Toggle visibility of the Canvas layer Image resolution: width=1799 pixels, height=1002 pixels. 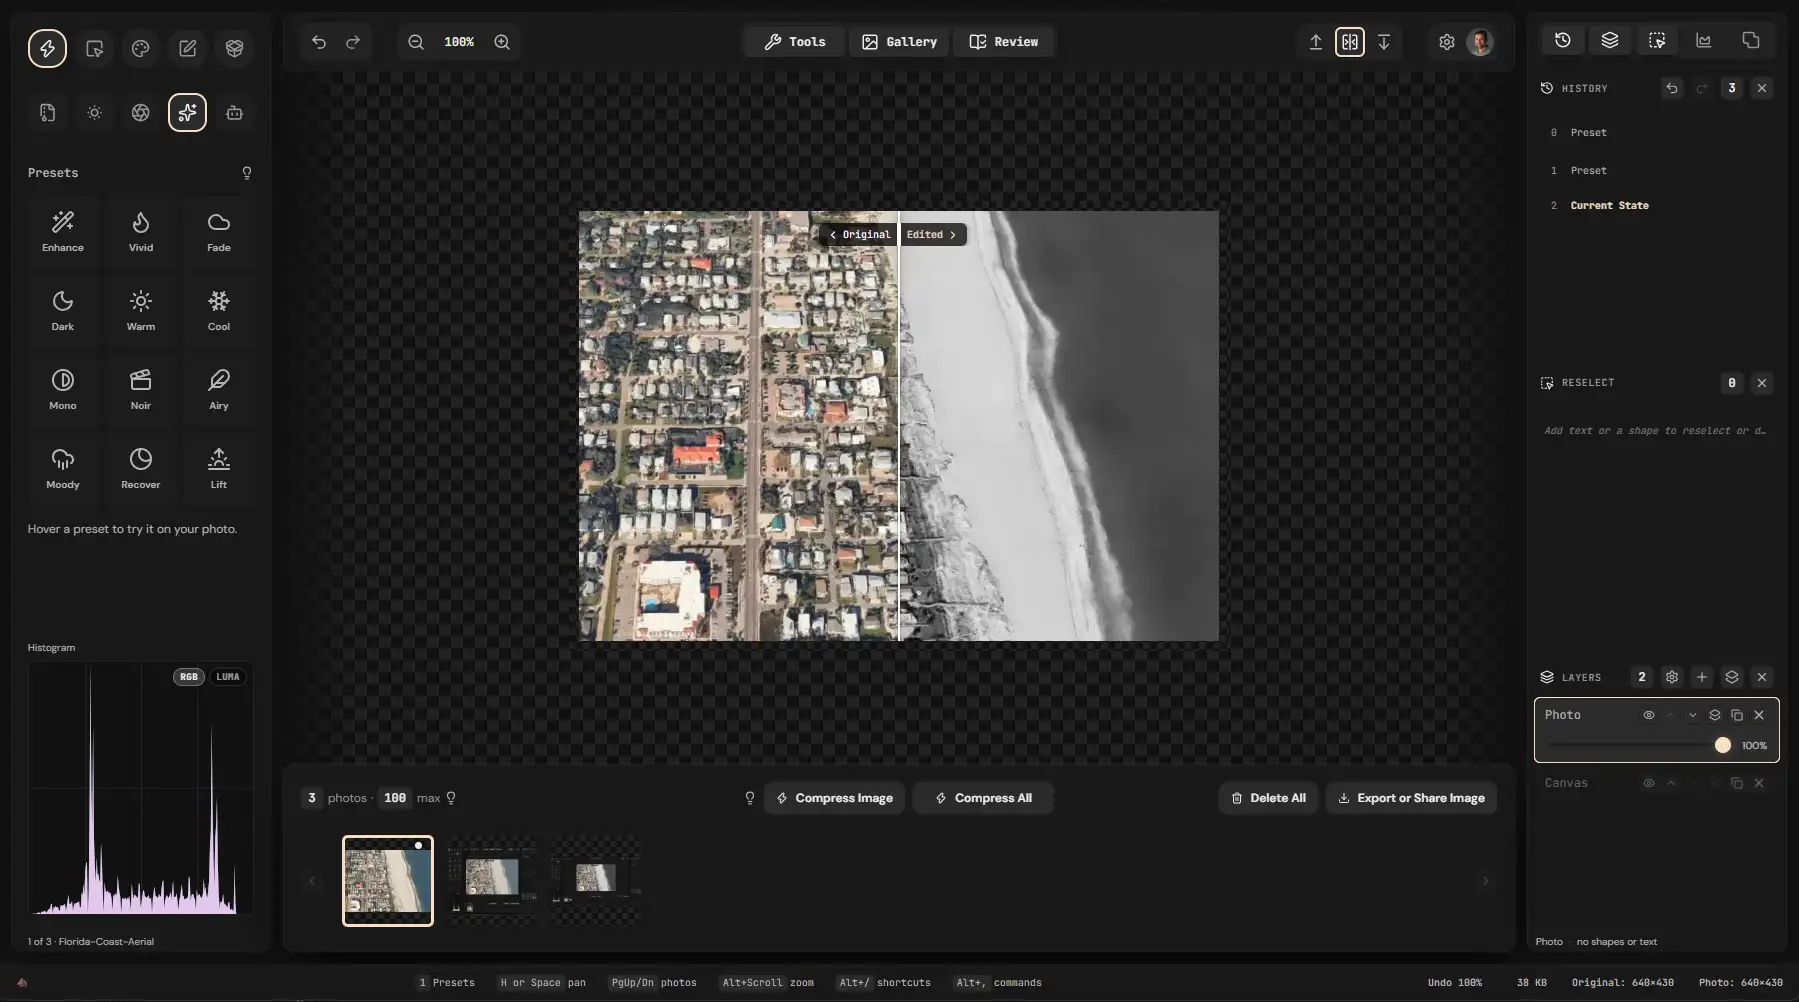click(x=1649, y=783)
